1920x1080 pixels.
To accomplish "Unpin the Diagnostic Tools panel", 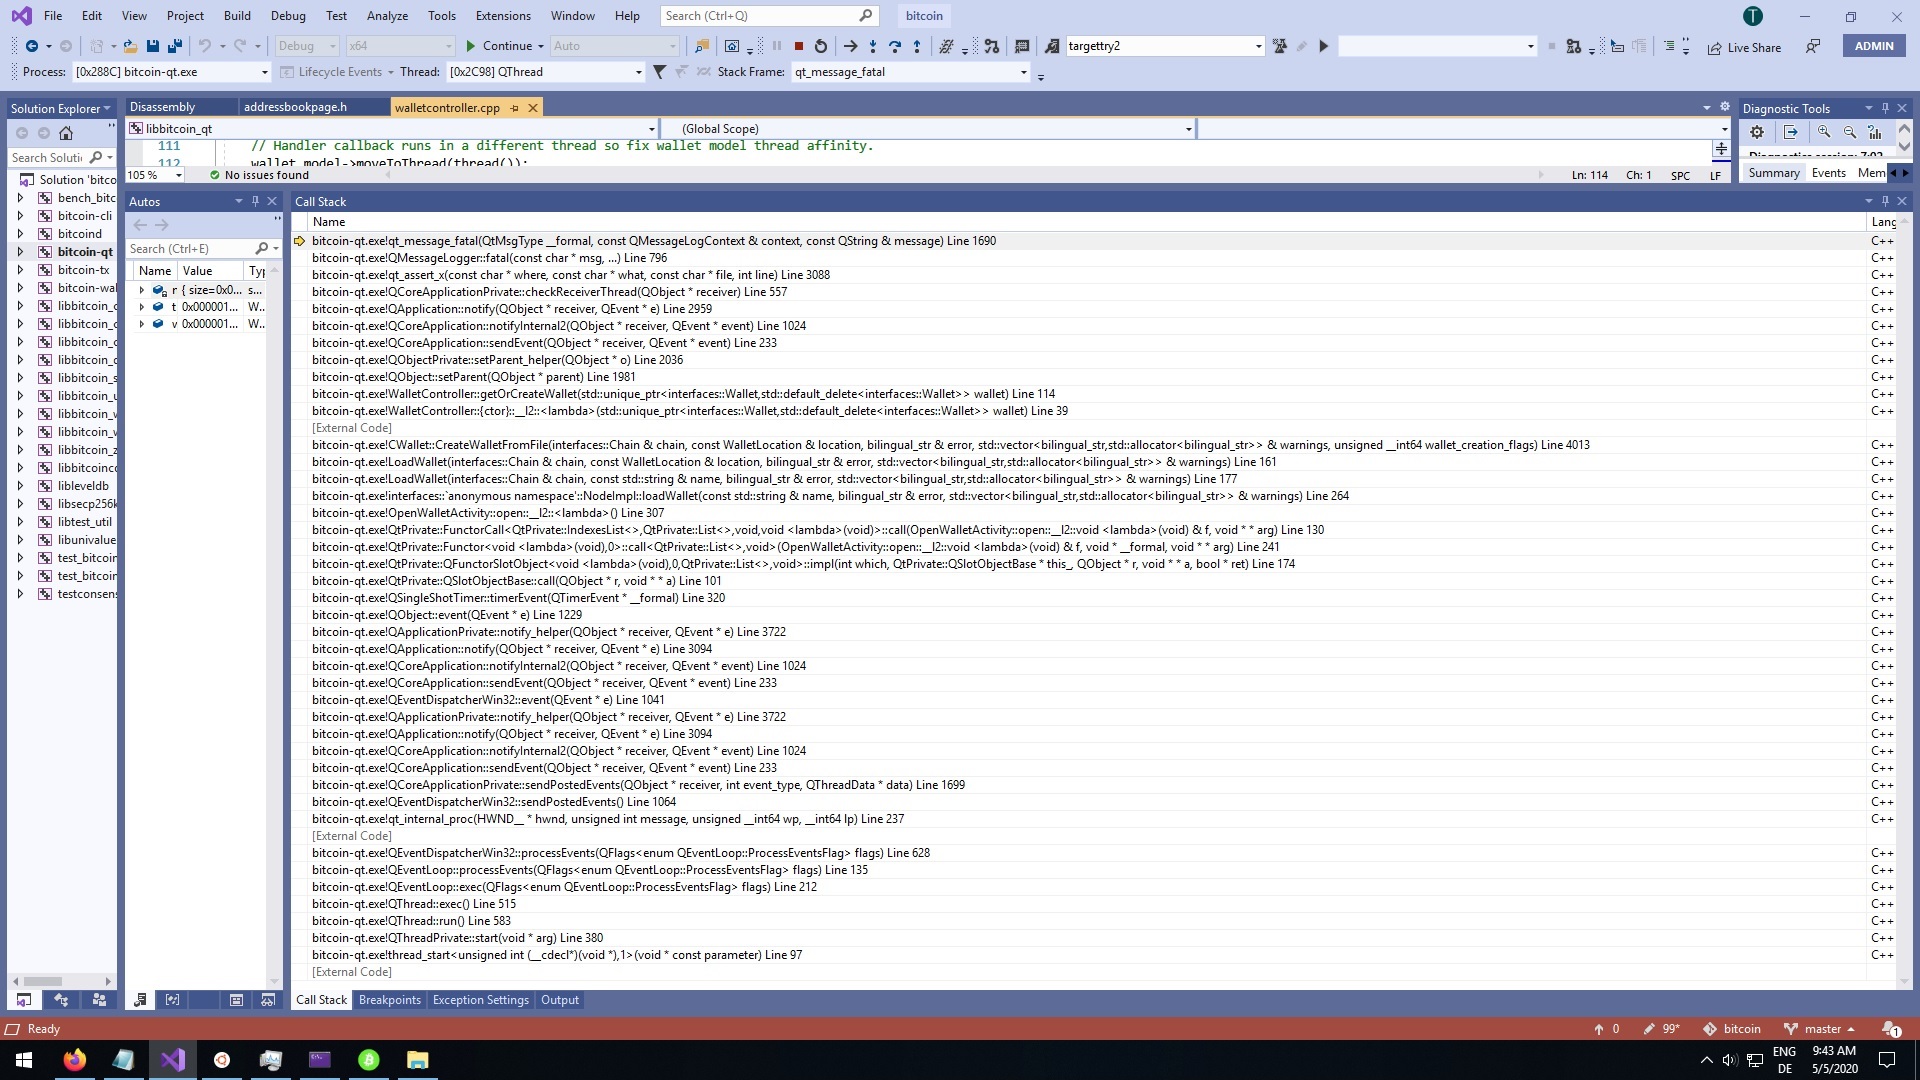I will click(1885, 108).
